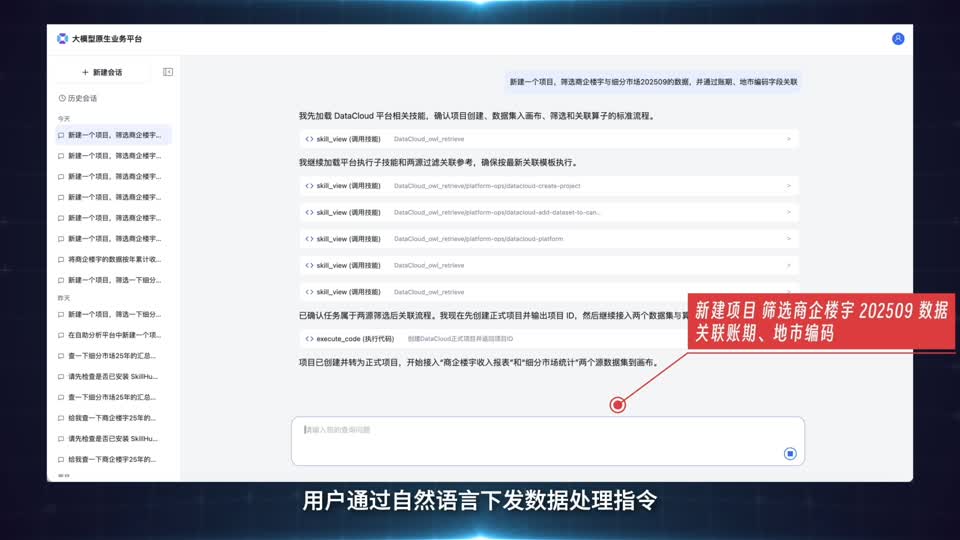Click the chat icon beside 在自助分析平台中新建一个项
The image size is (960, 540).
click(61, 336)
